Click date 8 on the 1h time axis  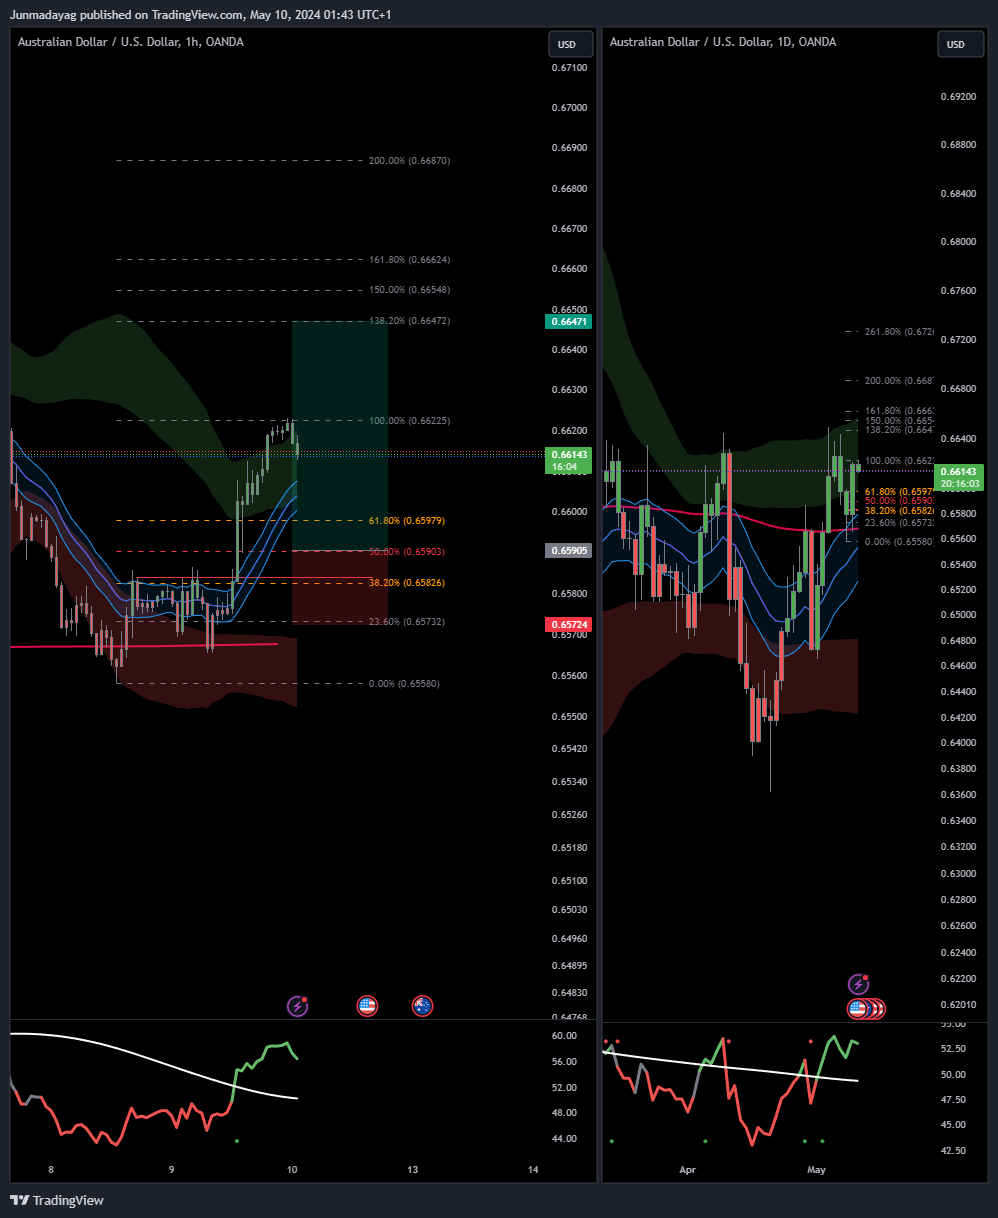click(x=51, y=1170)
